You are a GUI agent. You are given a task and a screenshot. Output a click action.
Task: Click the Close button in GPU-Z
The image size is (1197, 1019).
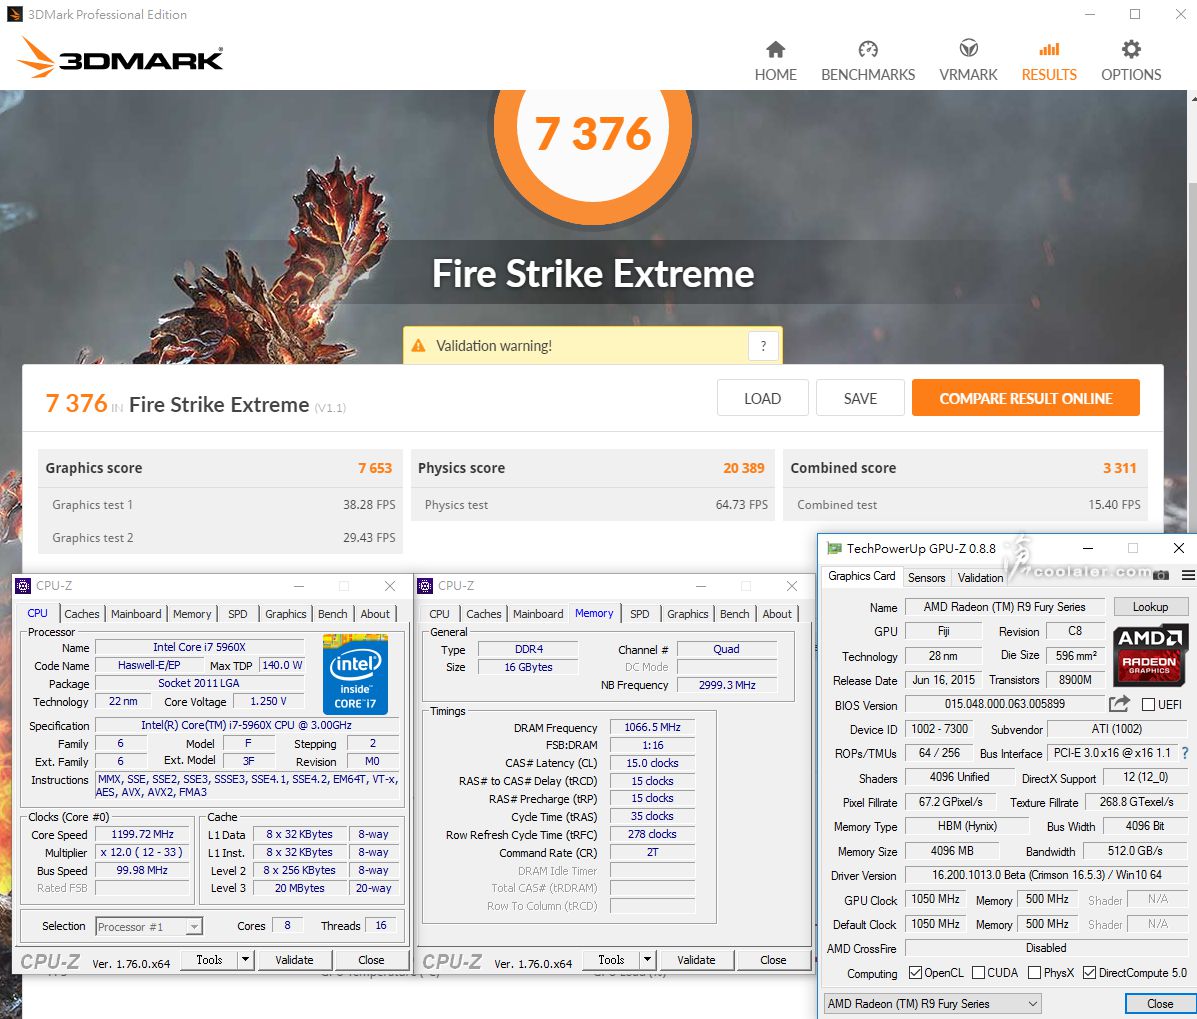1160,1004
